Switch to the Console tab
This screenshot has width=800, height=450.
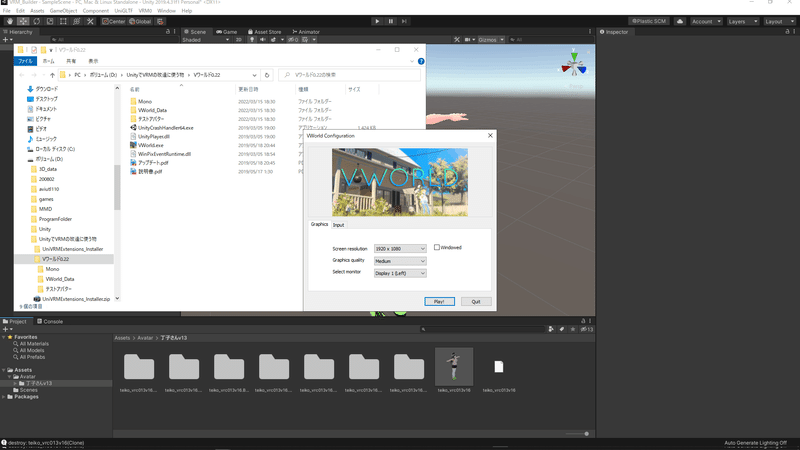tap(50, 321)
